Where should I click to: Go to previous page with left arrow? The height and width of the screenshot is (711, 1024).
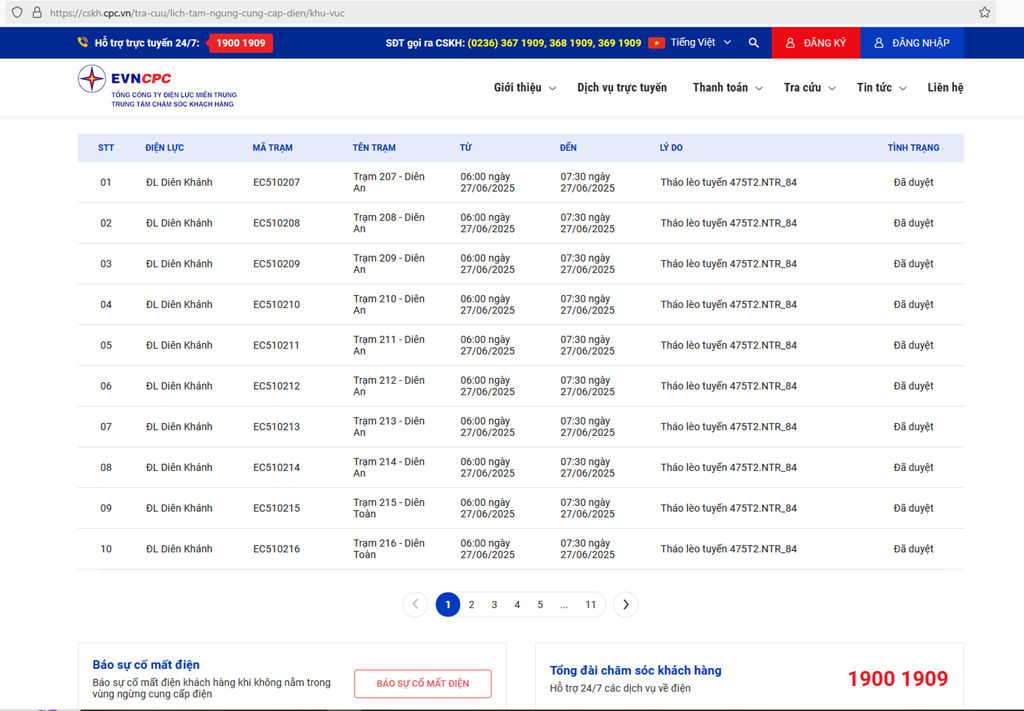pos(415,605)
